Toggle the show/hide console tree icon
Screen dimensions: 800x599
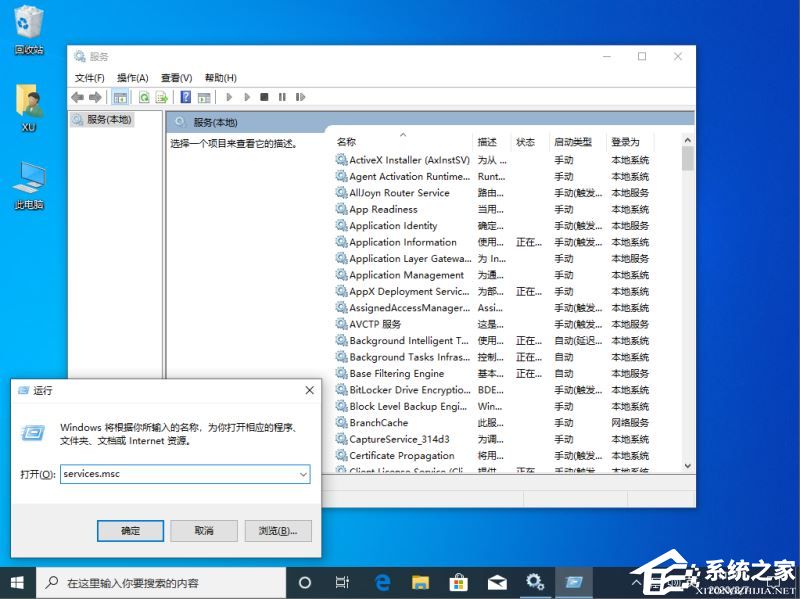[x=120, y=97]
